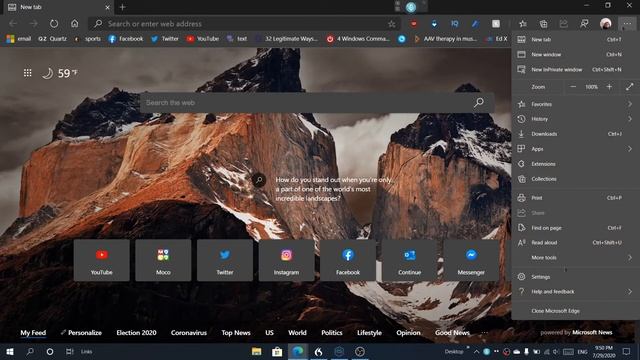Open the Continue quick link tile
This screenshot has width=640, height=360.
coord(410,260)
